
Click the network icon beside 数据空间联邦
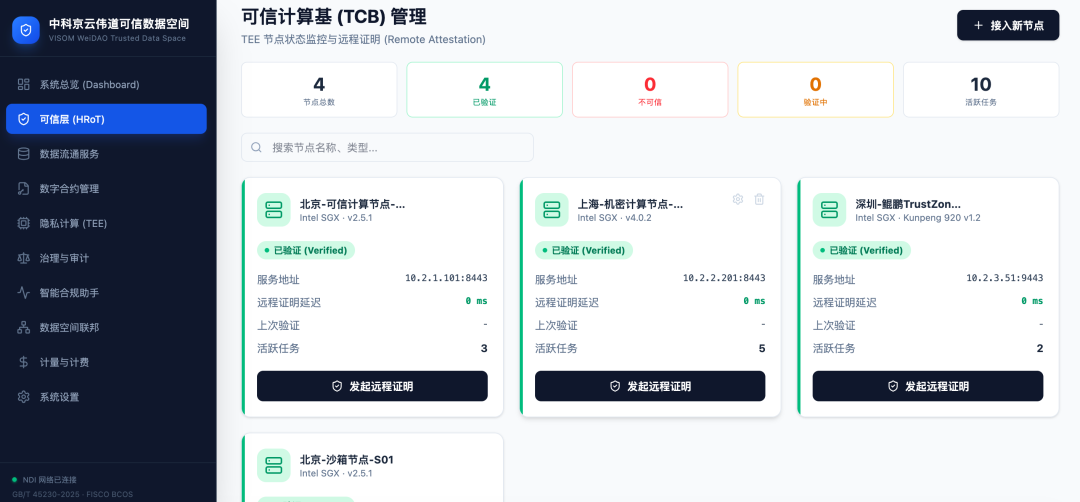(23, 327)
